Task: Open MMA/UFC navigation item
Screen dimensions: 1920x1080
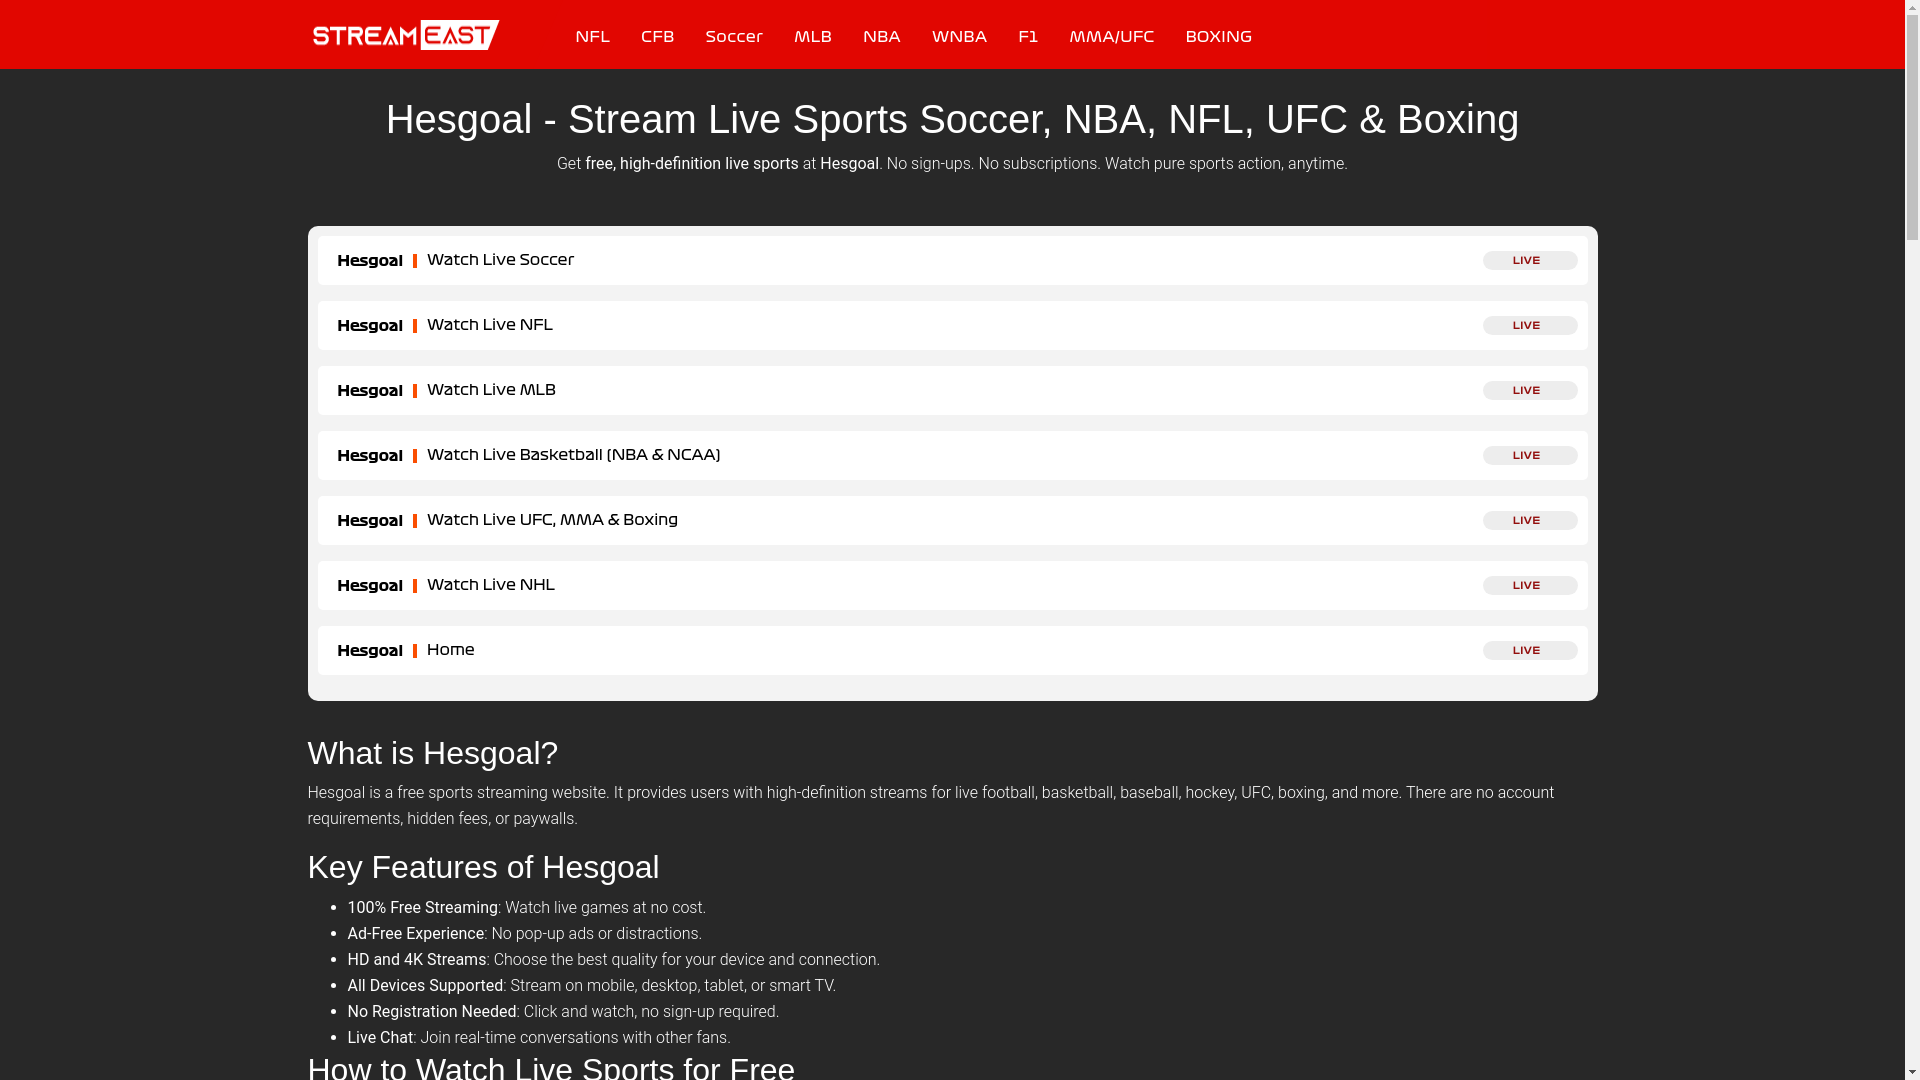Action: (x=1111, y=36)
